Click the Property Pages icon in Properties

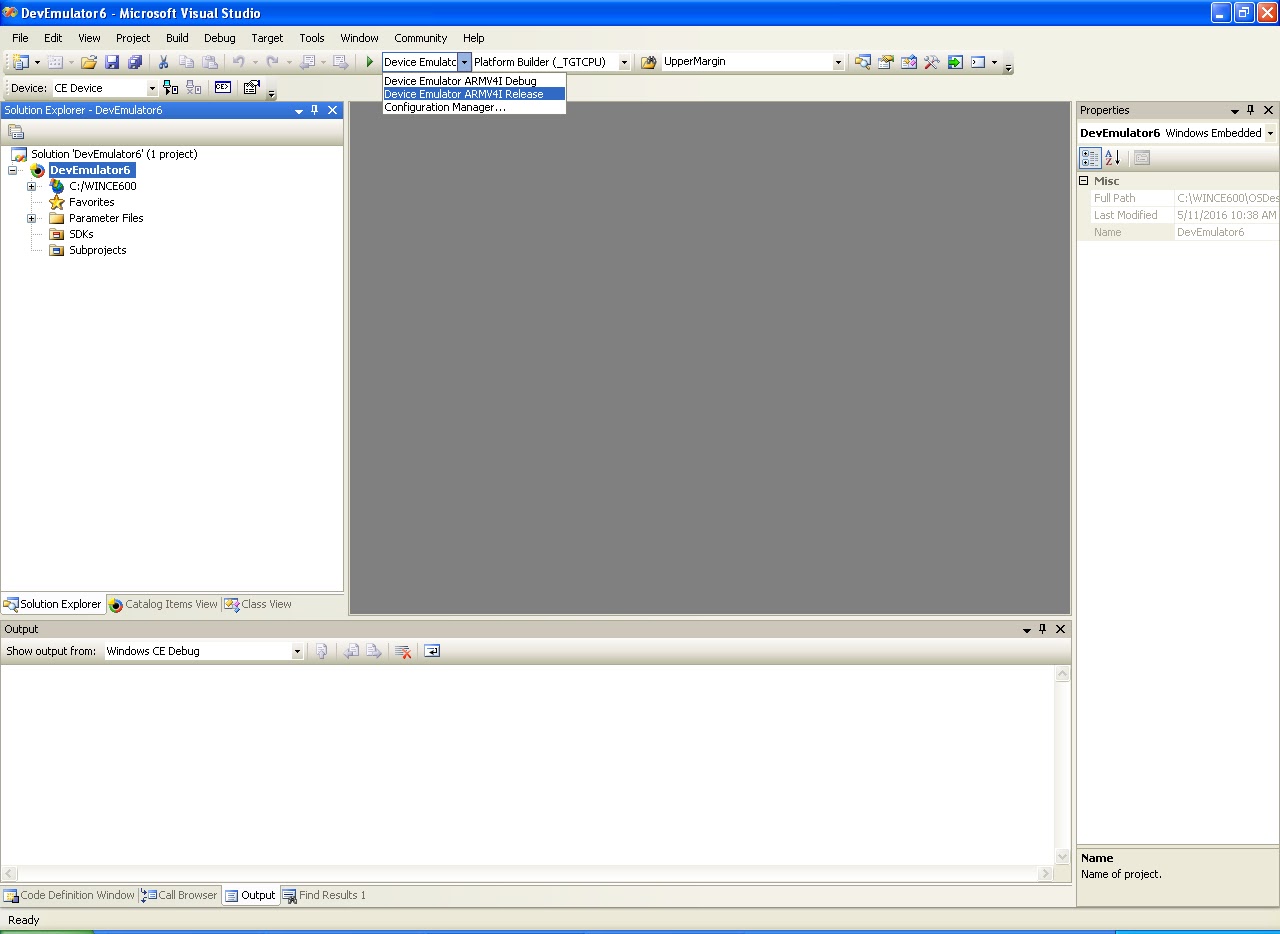point(1142,158)
